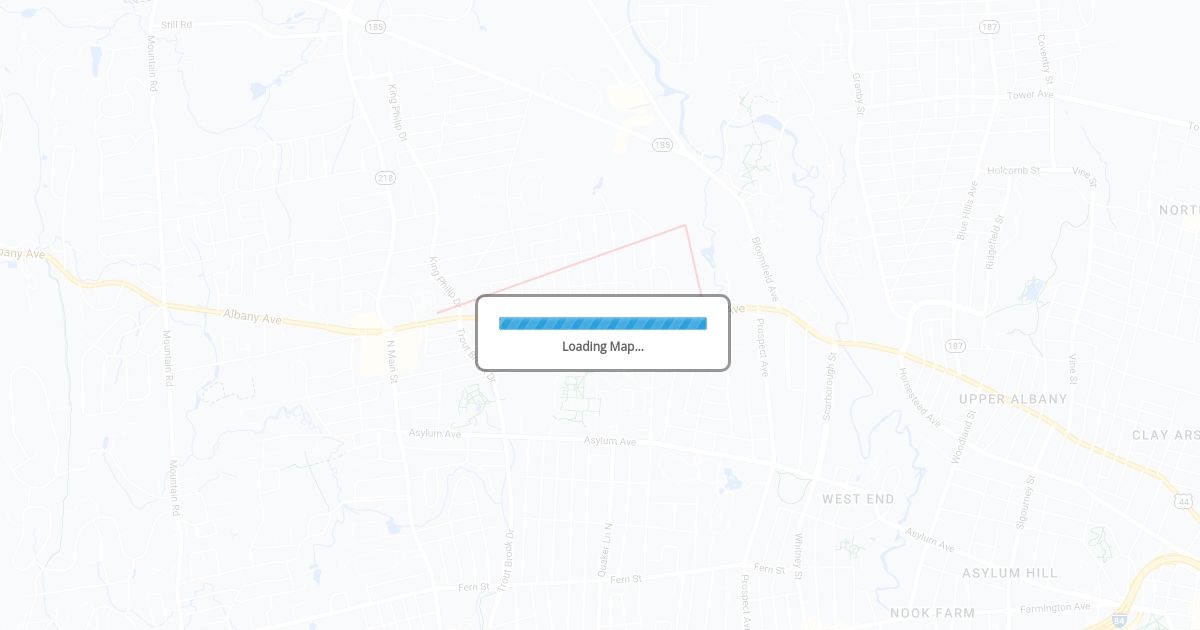This screenshot has height=630, width=1200.
Task: Select the WEST END neighborhood label
Action: 858,499
